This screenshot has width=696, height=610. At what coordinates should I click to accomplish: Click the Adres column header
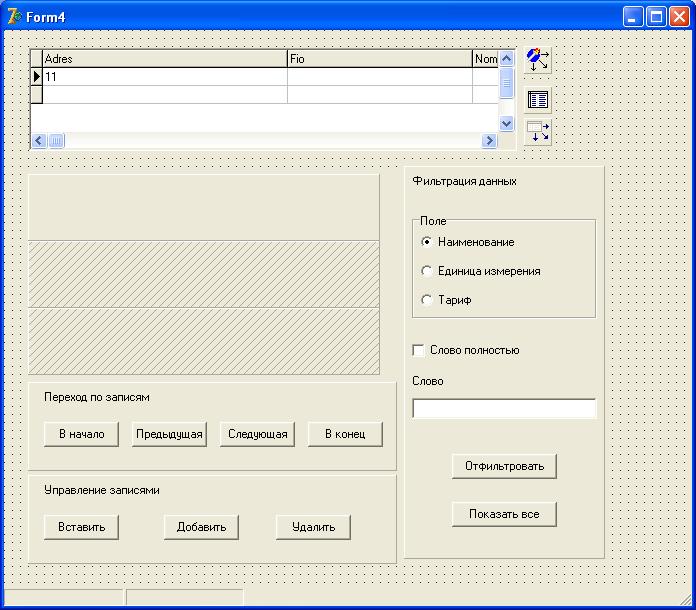click(164, 59)
